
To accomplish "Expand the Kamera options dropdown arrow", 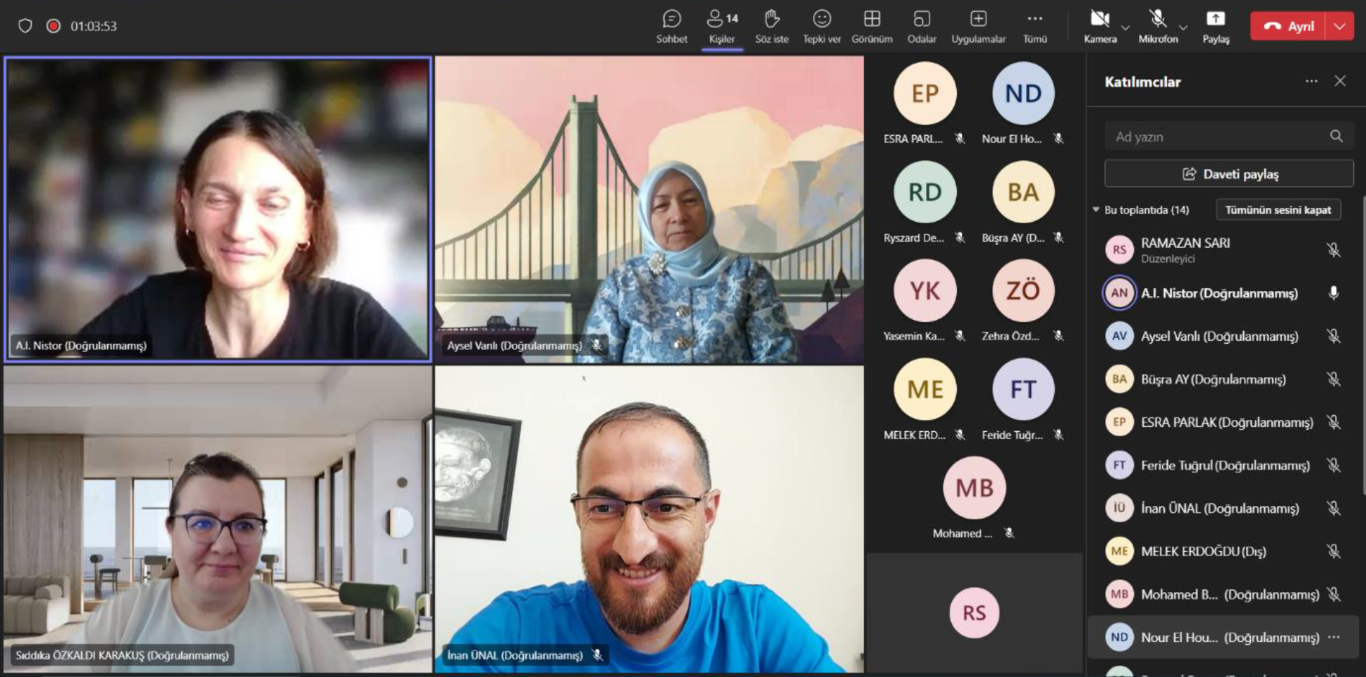I will tap(1125, 27).
